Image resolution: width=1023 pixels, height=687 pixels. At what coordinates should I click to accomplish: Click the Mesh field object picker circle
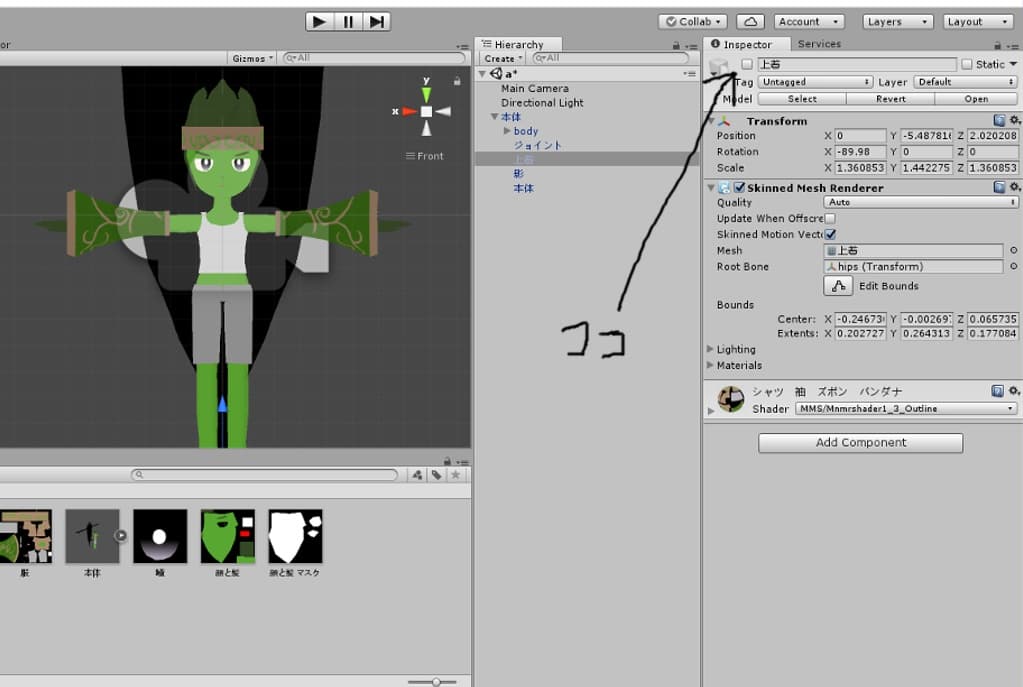(x=1013, y=251)
